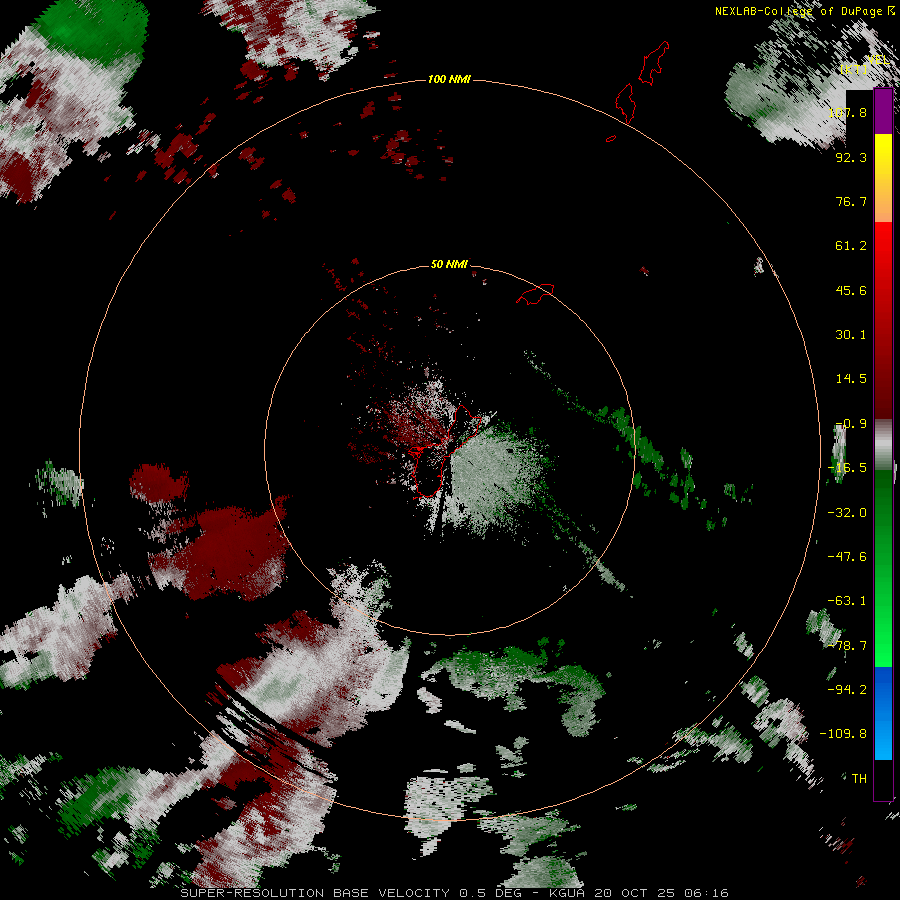
Task: Click the 92.3 velocity scale value
Action: click(851, 157)
